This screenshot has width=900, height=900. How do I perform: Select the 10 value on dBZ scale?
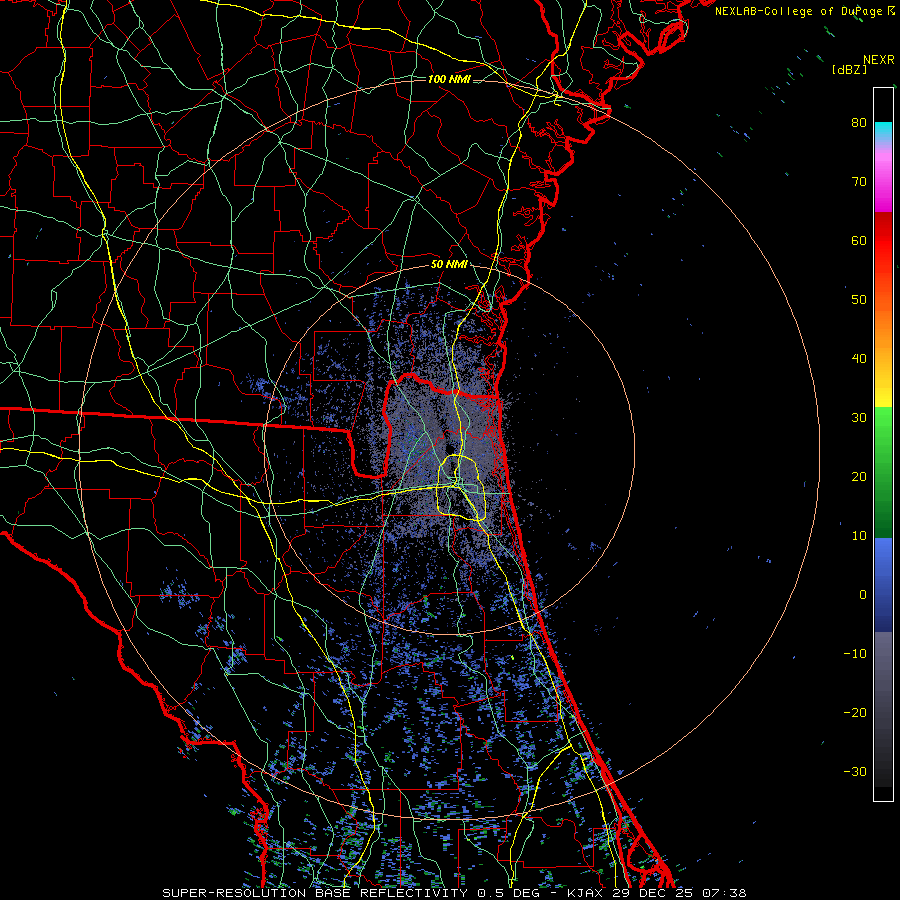[x=859, y=536]
